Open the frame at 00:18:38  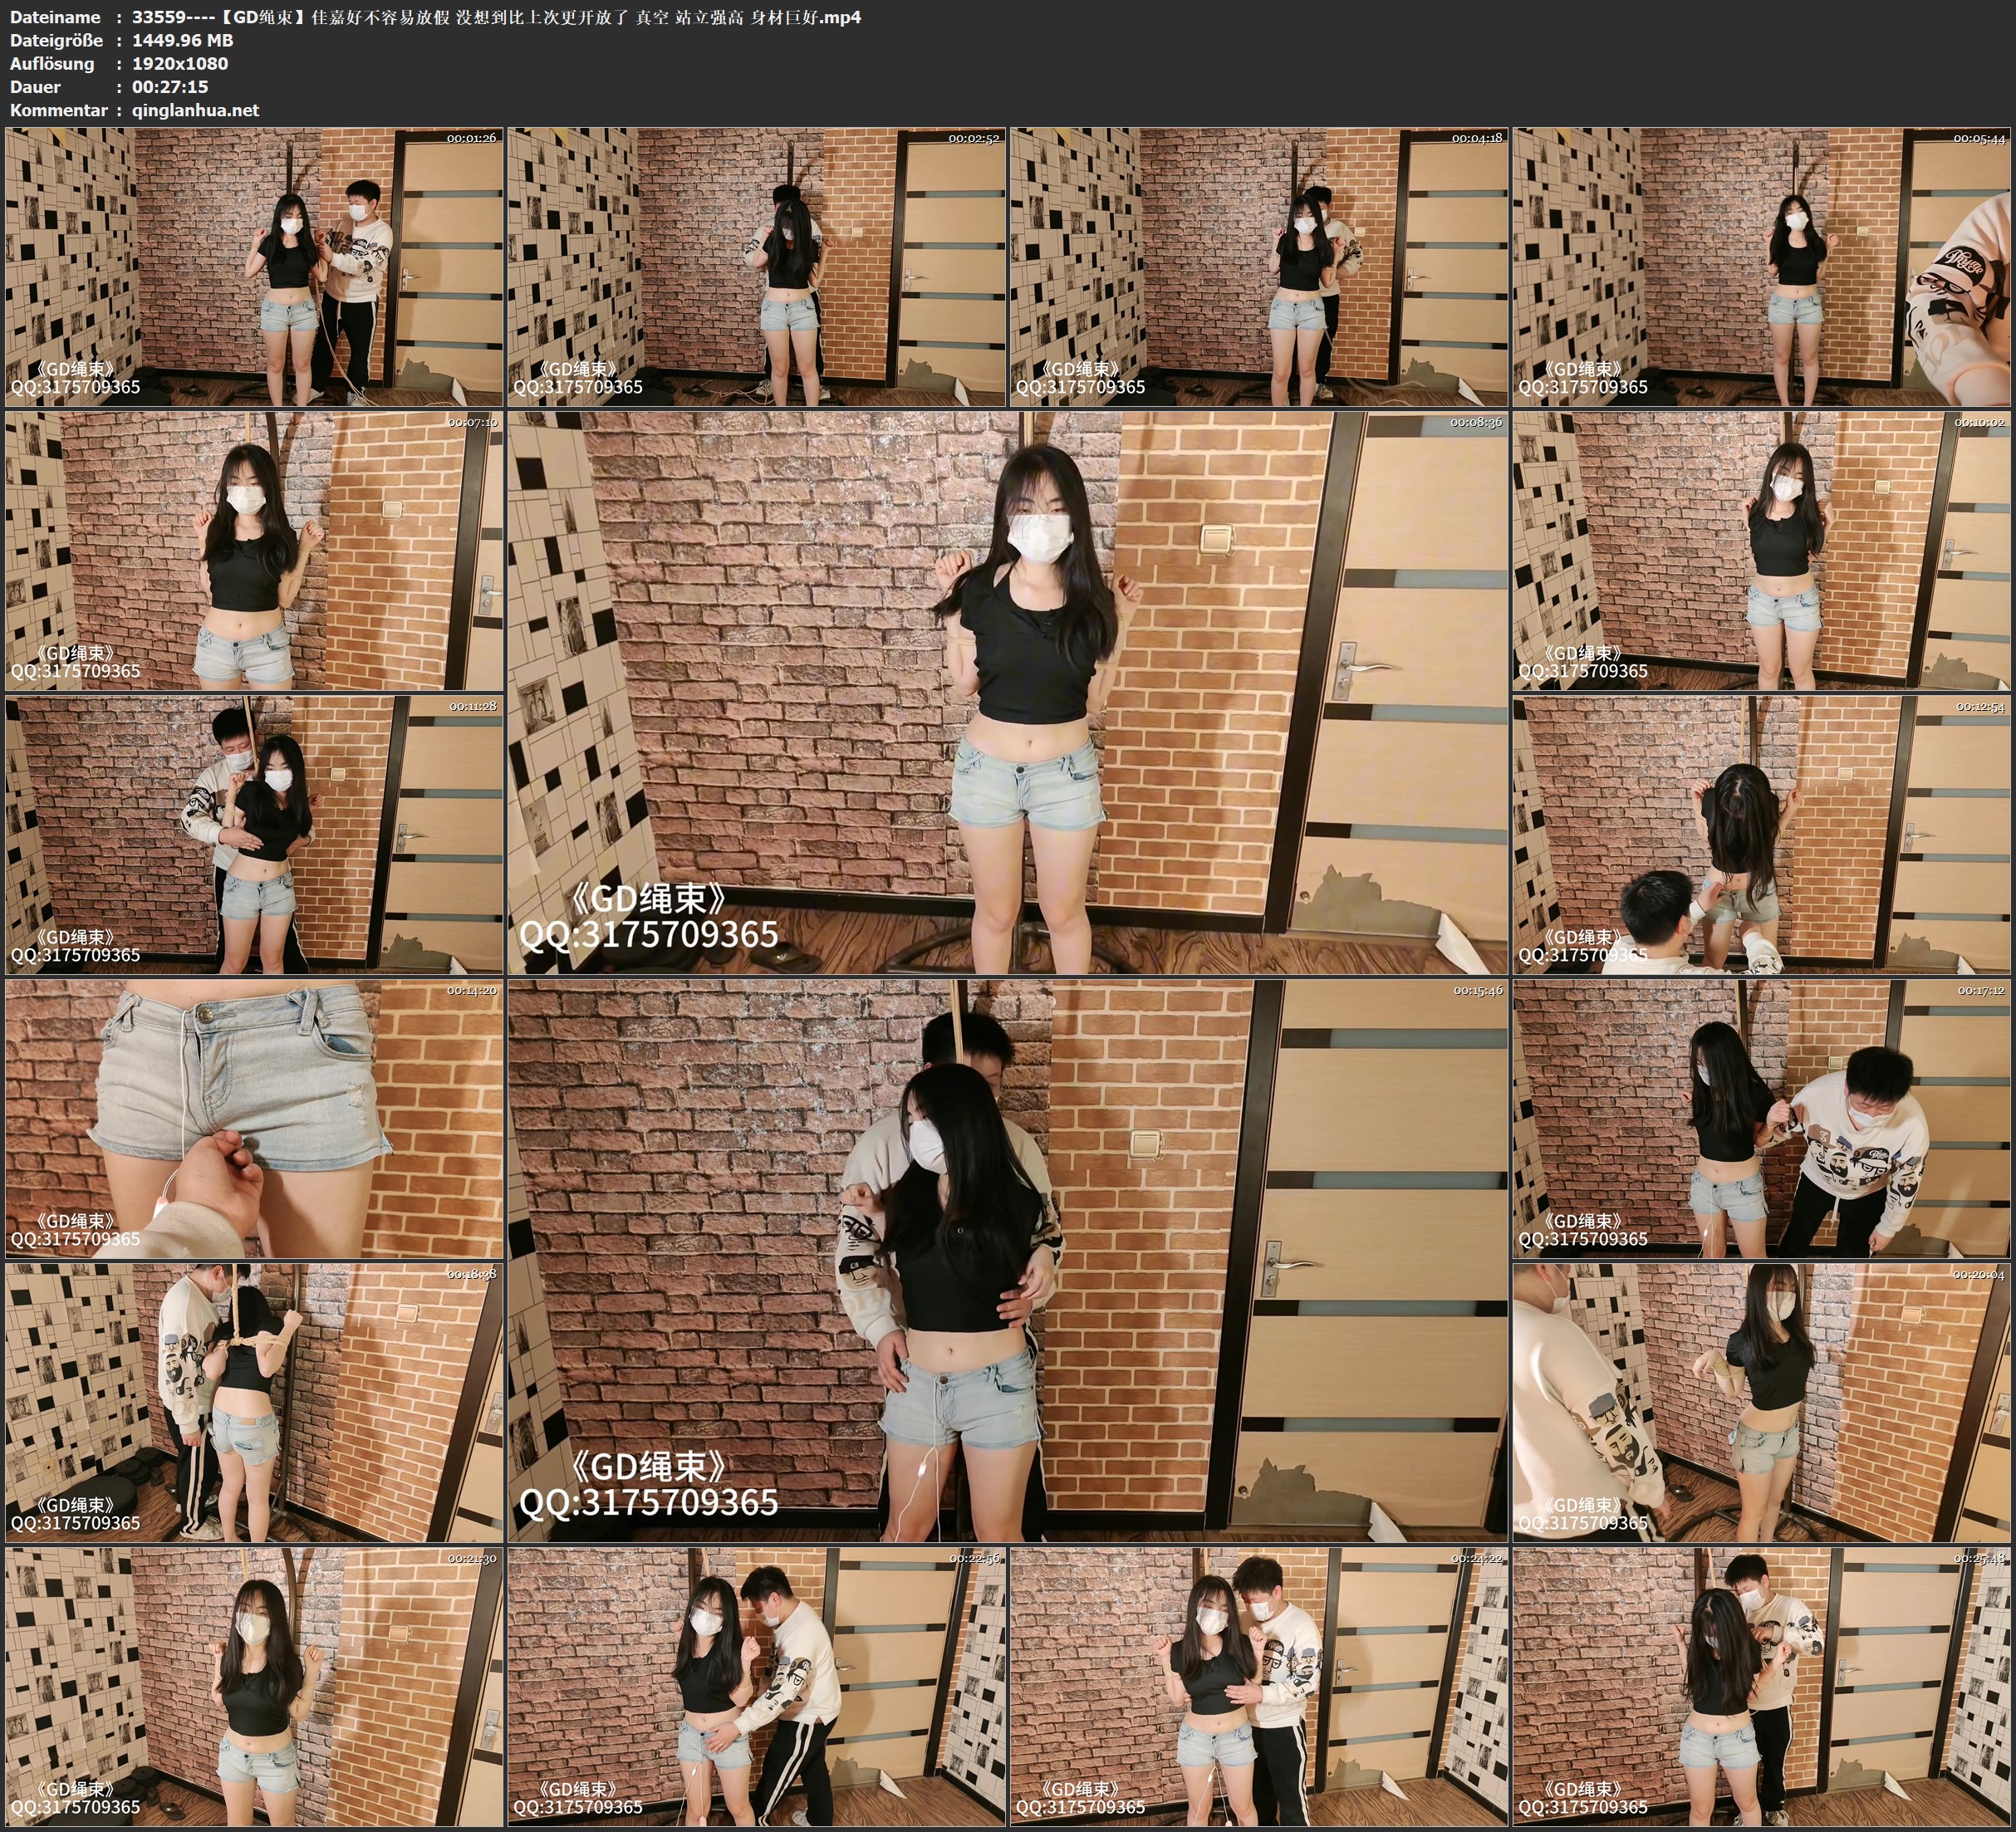(254, 1402)
